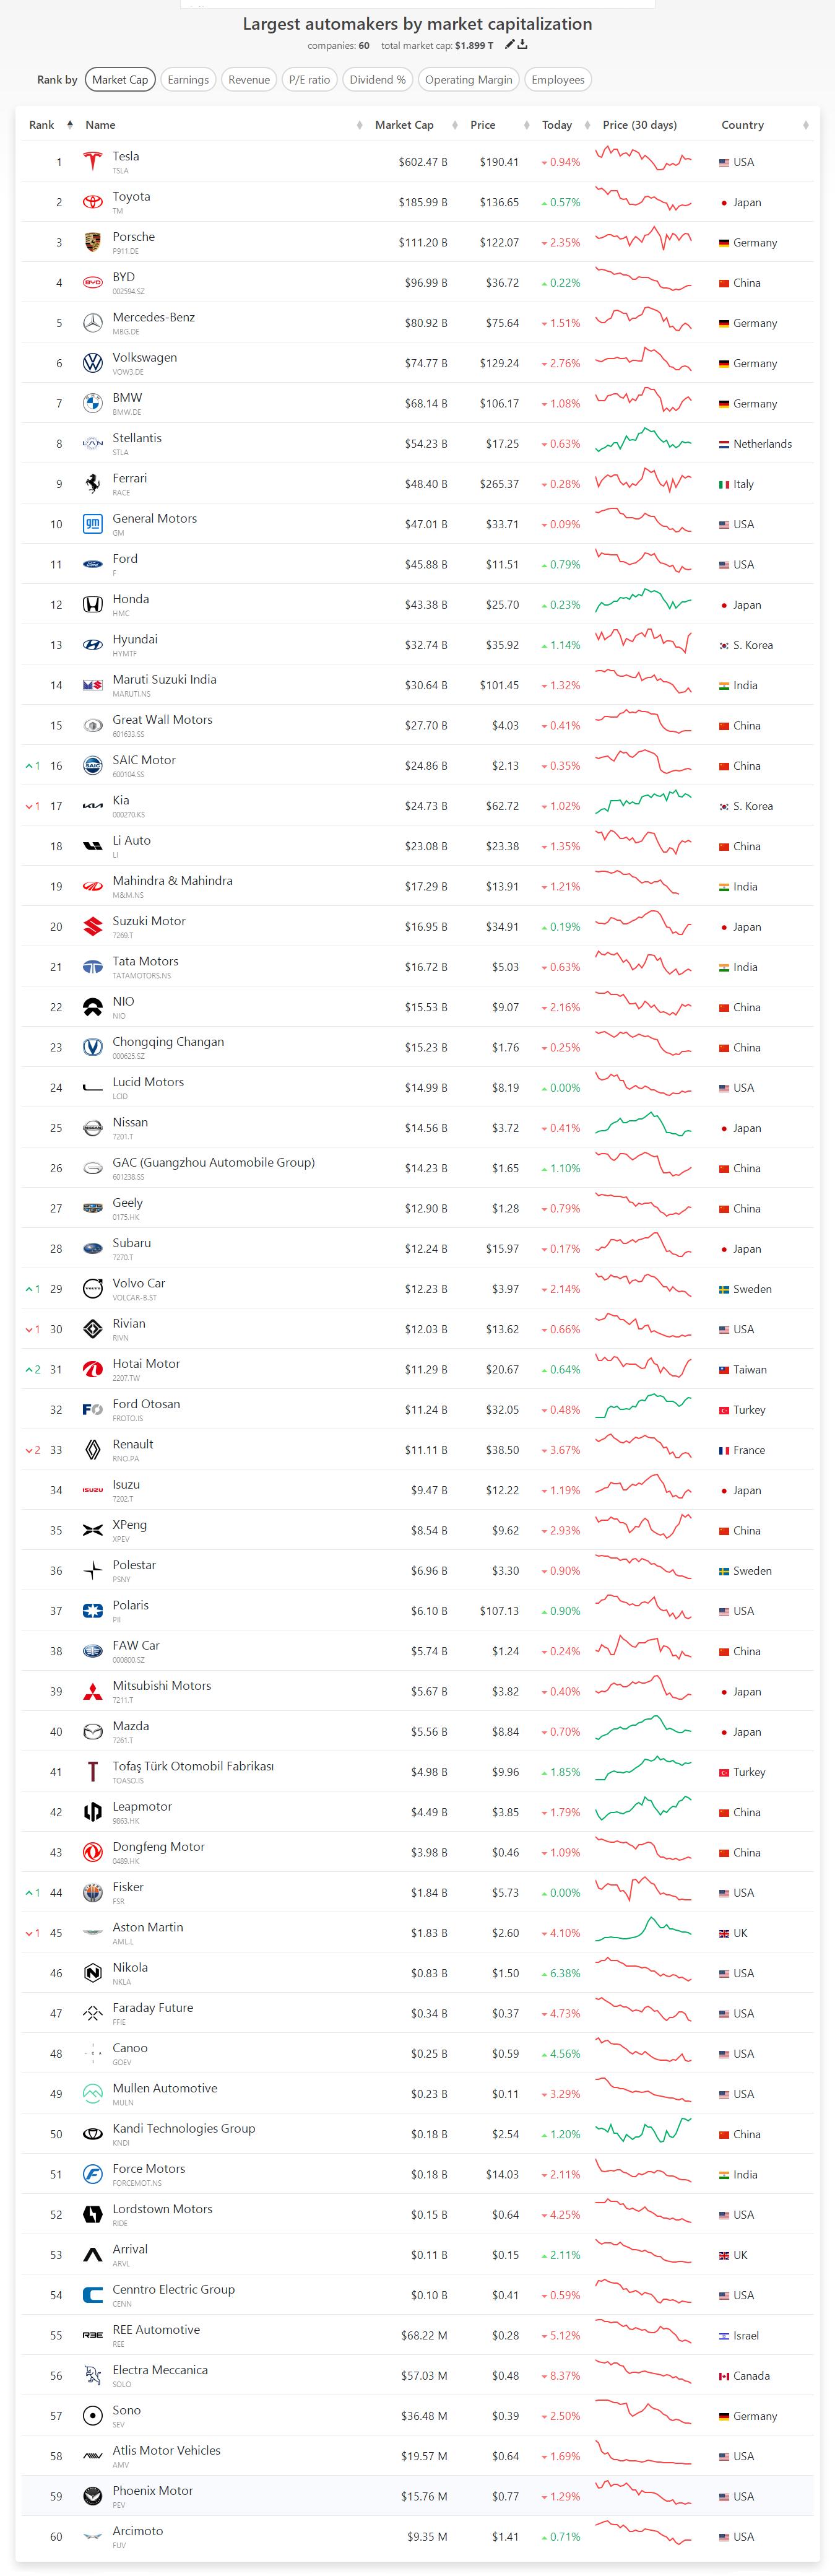The width and height of the screenshot is (835, 2576).
Task: Select the Market Cap ranking pill
Action: click(120, 80)
